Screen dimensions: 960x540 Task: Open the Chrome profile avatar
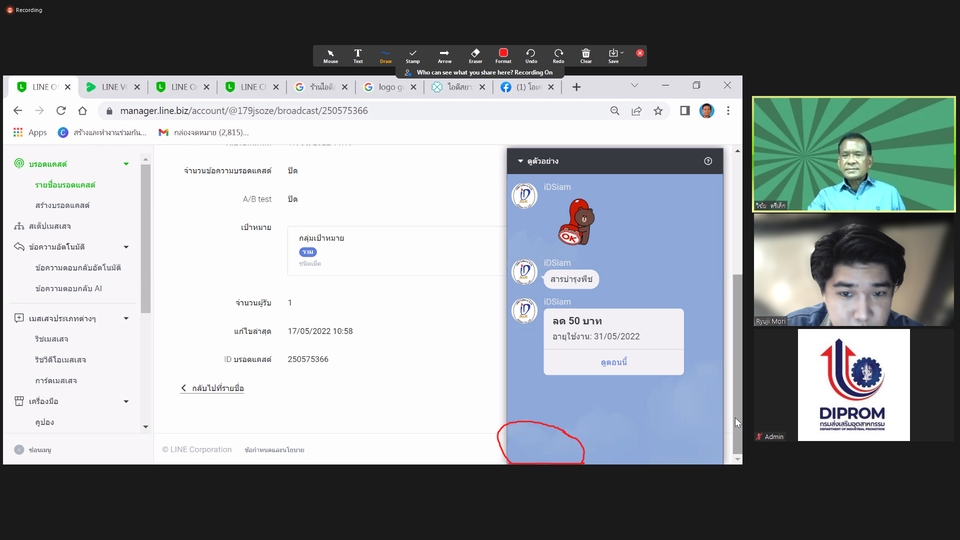(707, 111)
